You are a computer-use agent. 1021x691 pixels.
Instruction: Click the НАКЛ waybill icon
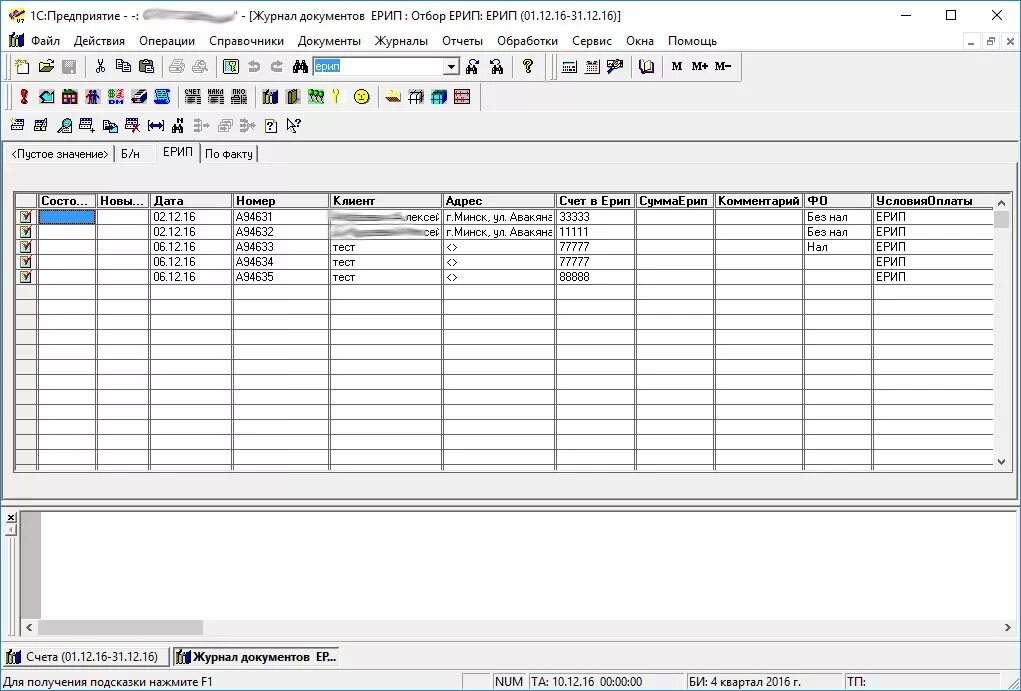[216, 97]
